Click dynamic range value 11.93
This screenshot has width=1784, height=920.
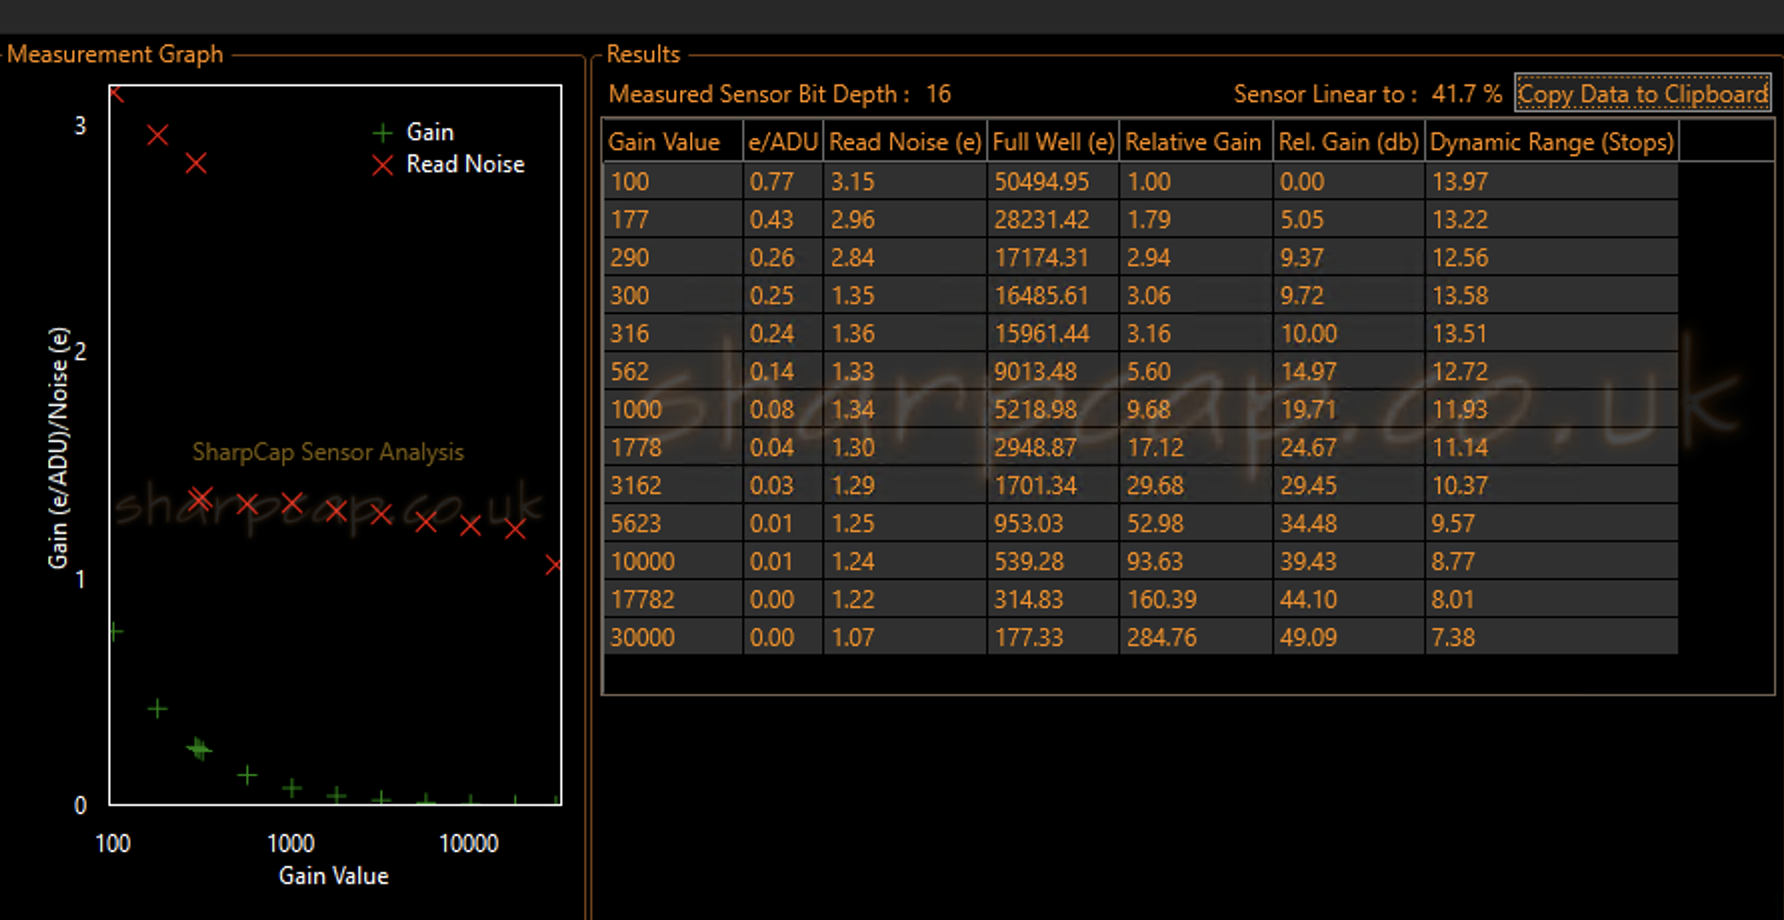click(1552, 409)
